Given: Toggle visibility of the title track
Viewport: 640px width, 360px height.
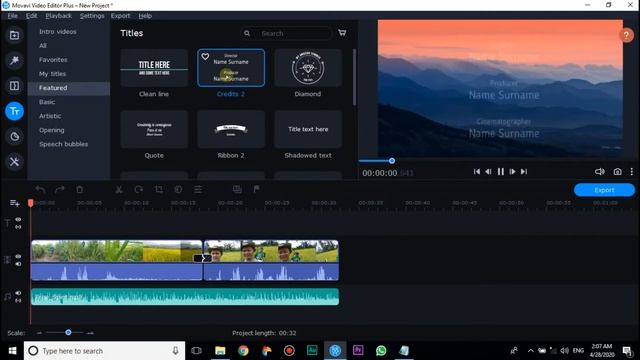Looking at the screenshot, I should 18,220.
